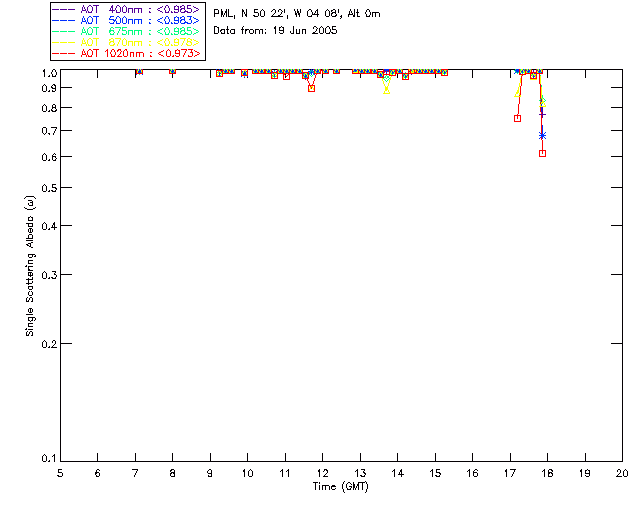Viewport: 640px width, 512px height.
Task: Click the yellow triangle marker near hour 13.7
Action: click(387, 90)
